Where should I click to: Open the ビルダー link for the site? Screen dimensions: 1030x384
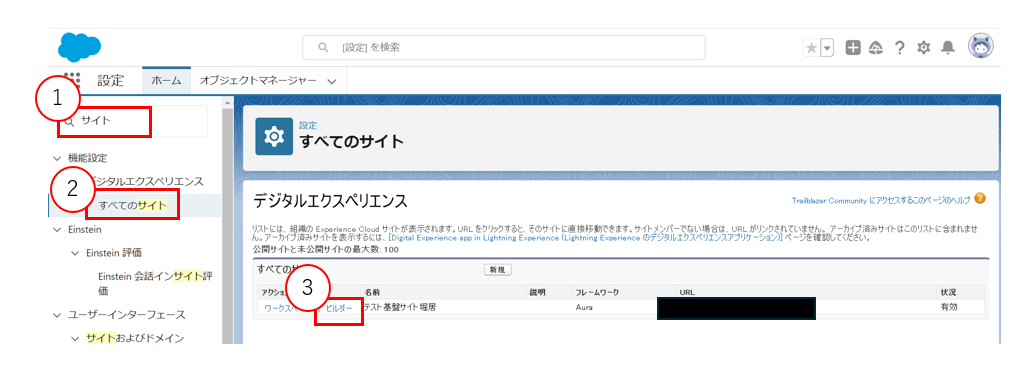pos(339,308)
